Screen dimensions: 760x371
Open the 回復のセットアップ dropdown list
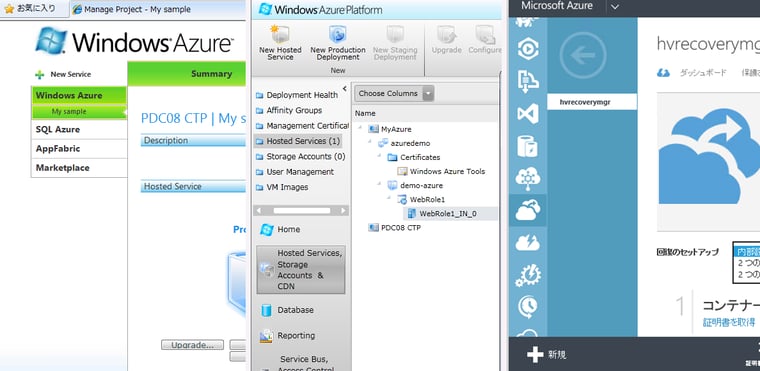[746, 262]
